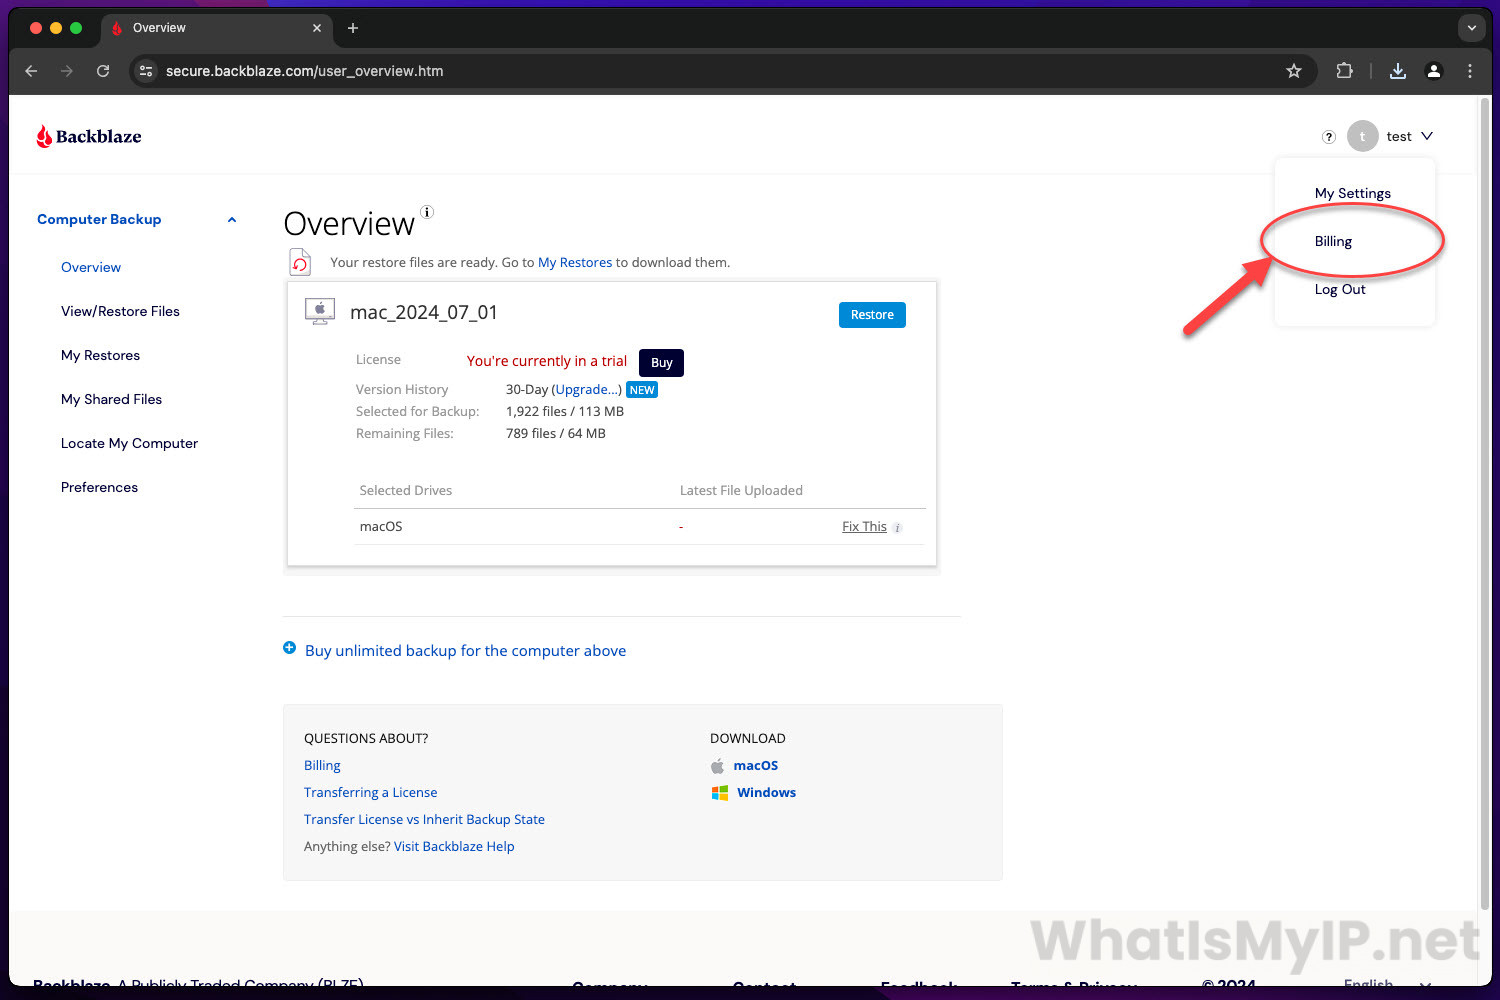Image resolution: width=1500 pixels, height=1000 pixels.
Task: Open the browser extensions puzzle icon
Action: [1344, 71]
